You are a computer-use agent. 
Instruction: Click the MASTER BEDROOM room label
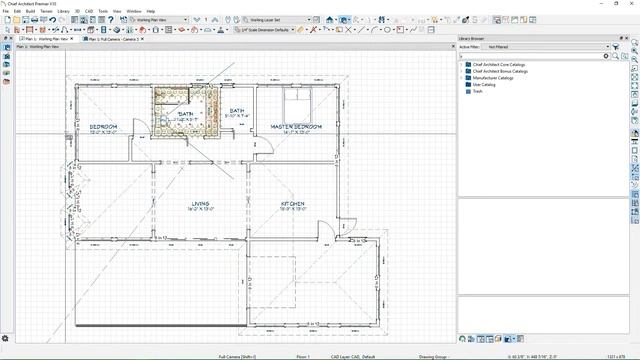coord(296,127)
